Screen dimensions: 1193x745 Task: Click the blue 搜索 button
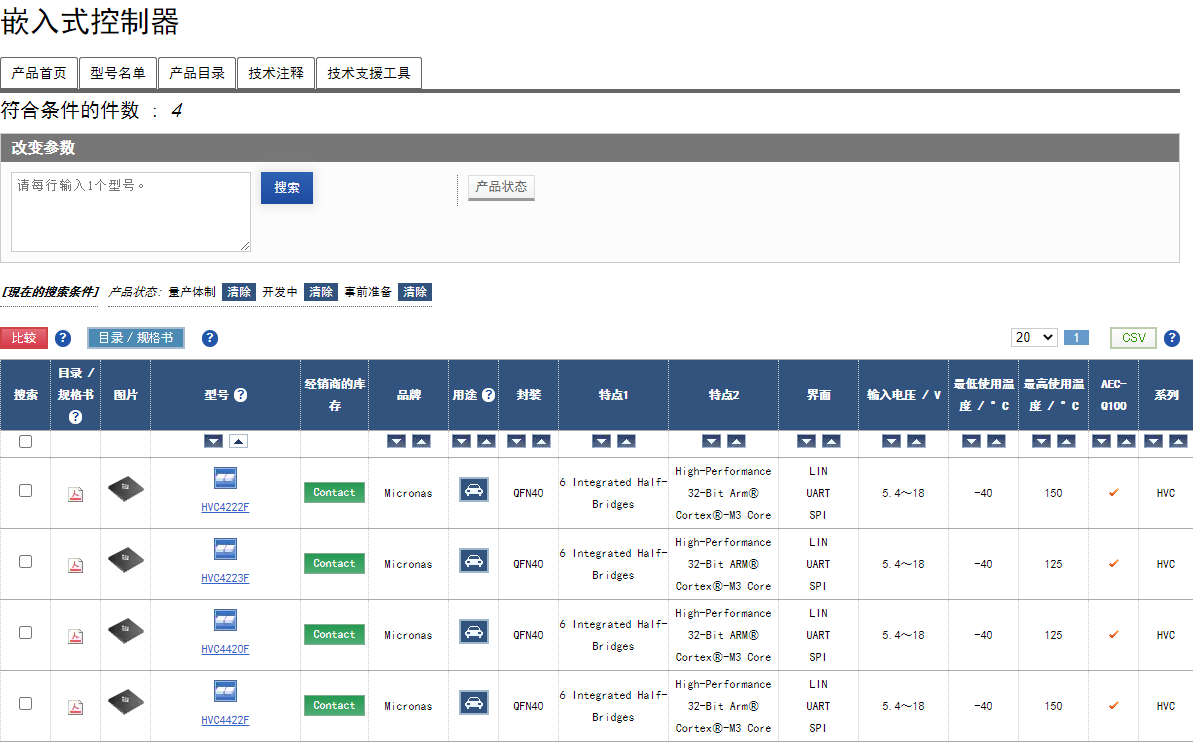point(287,187)
